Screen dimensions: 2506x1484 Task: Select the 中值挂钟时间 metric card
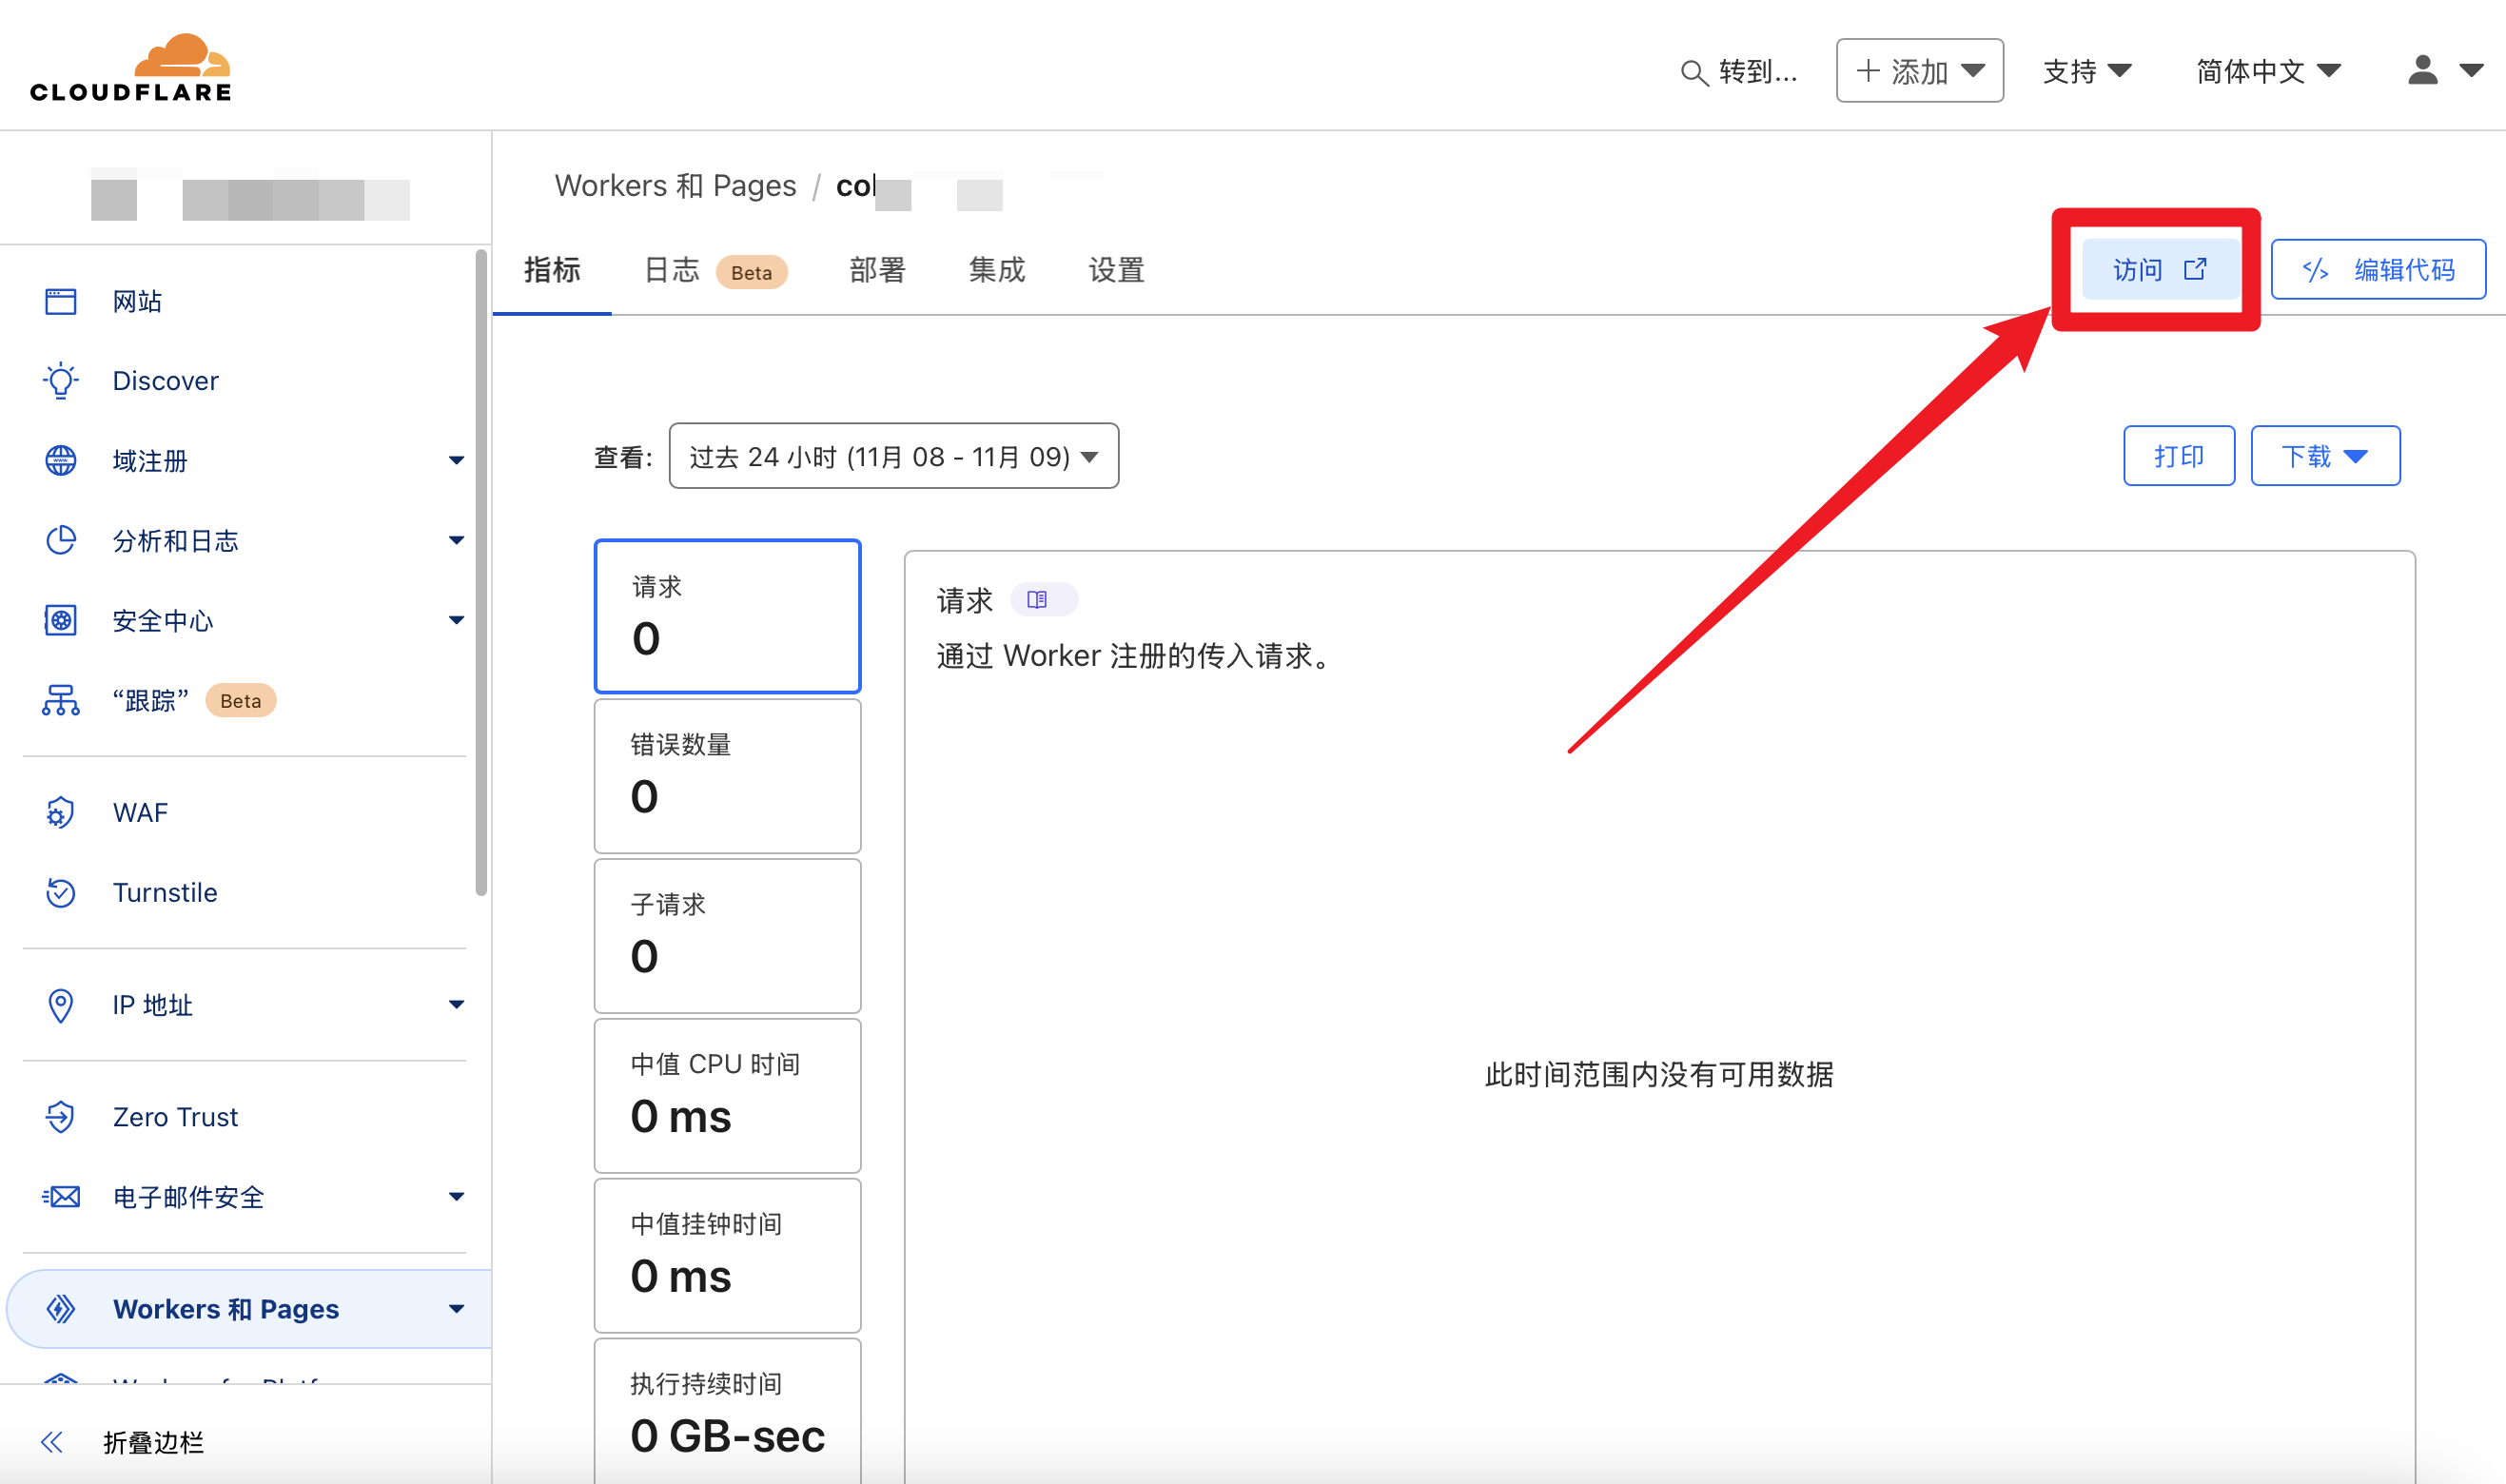(727, 1256)
